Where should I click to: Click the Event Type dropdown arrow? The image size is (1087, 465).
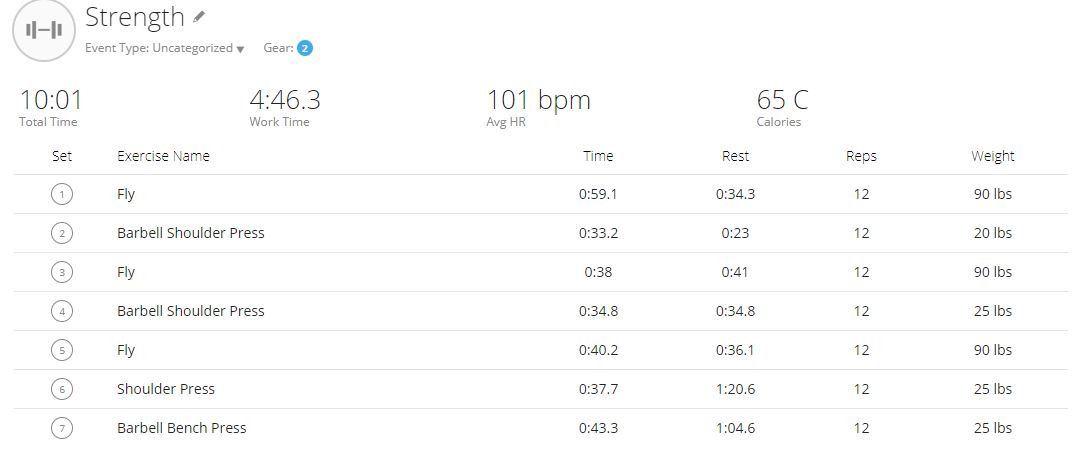(x=241, y=49)
